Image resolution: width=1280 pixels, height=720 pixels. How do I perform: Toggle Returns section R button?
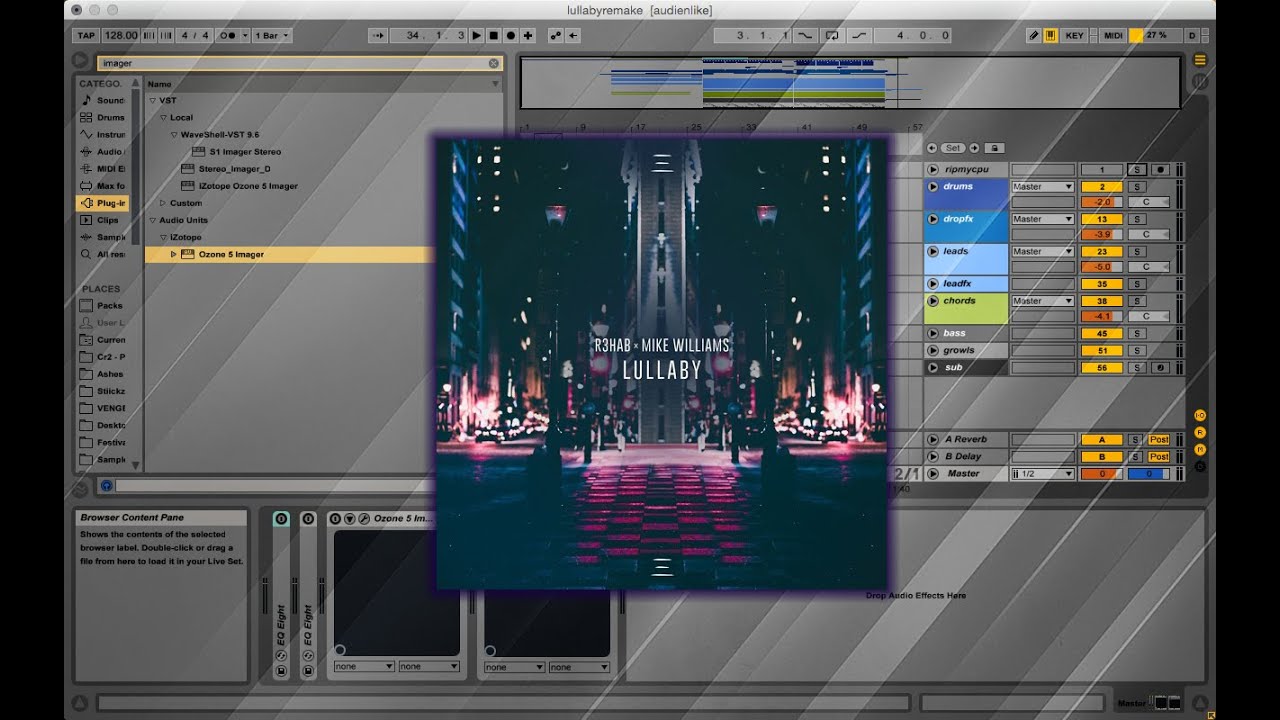point(1200,432)
